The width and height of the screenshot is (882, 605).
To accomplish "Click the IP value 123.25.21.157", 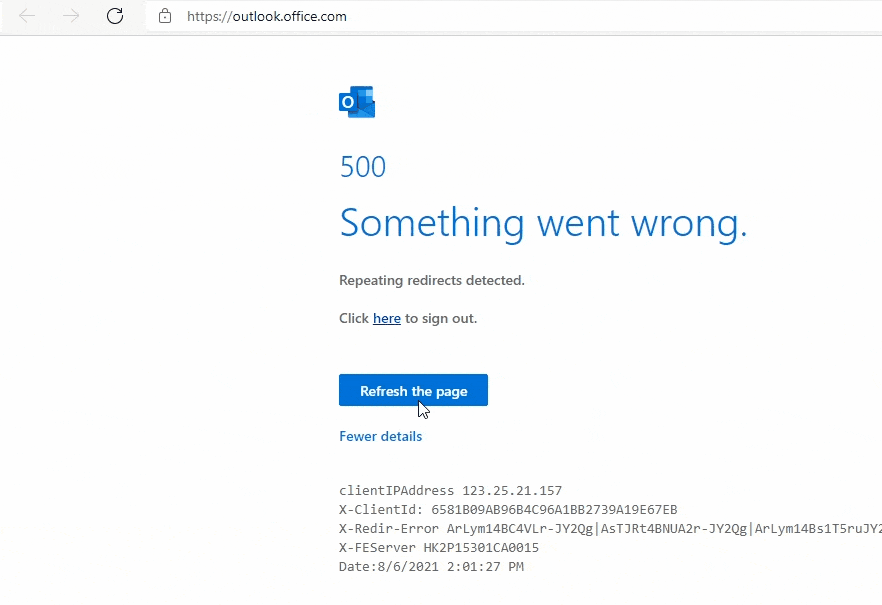I will click(512, 490).
